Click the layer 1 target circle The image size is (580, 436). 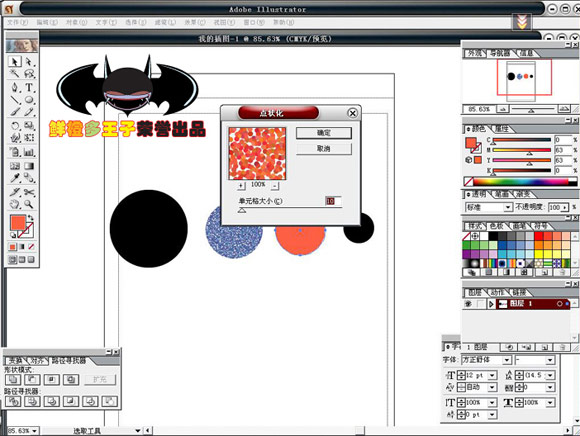click(x=559, y=304)
